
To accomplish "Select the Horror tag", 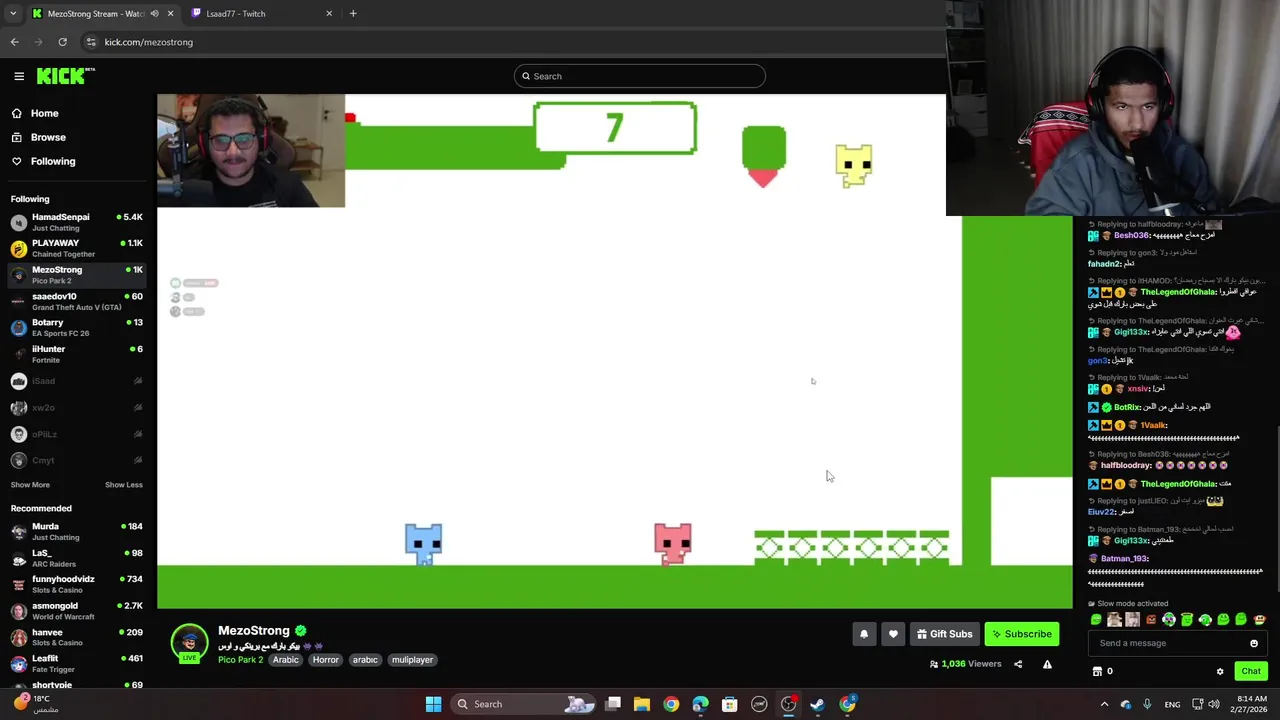I will (325, 660).
